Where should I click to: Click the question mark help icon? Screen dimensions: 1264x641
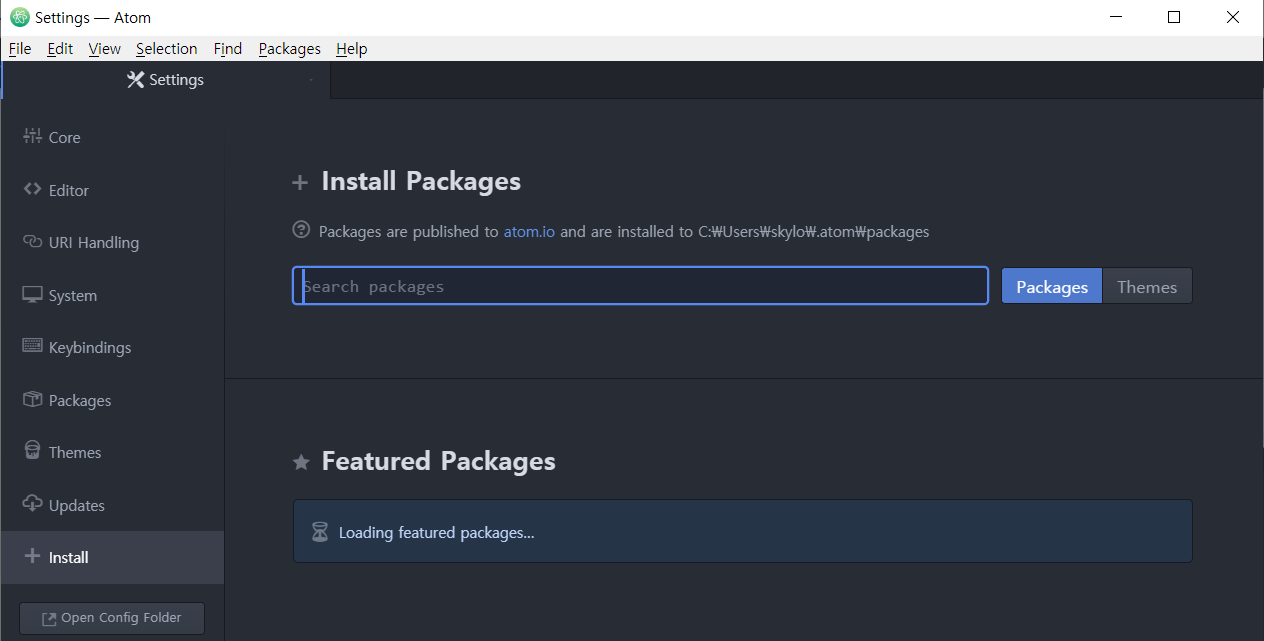301,230
